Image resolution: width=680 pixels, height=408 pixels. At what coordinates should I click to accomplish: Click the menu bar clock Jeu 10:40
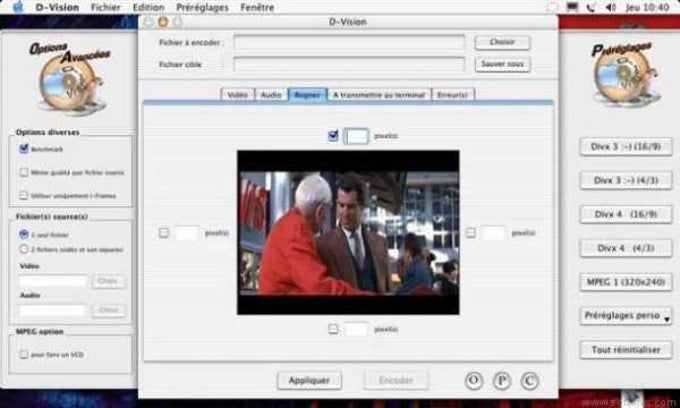647,7
